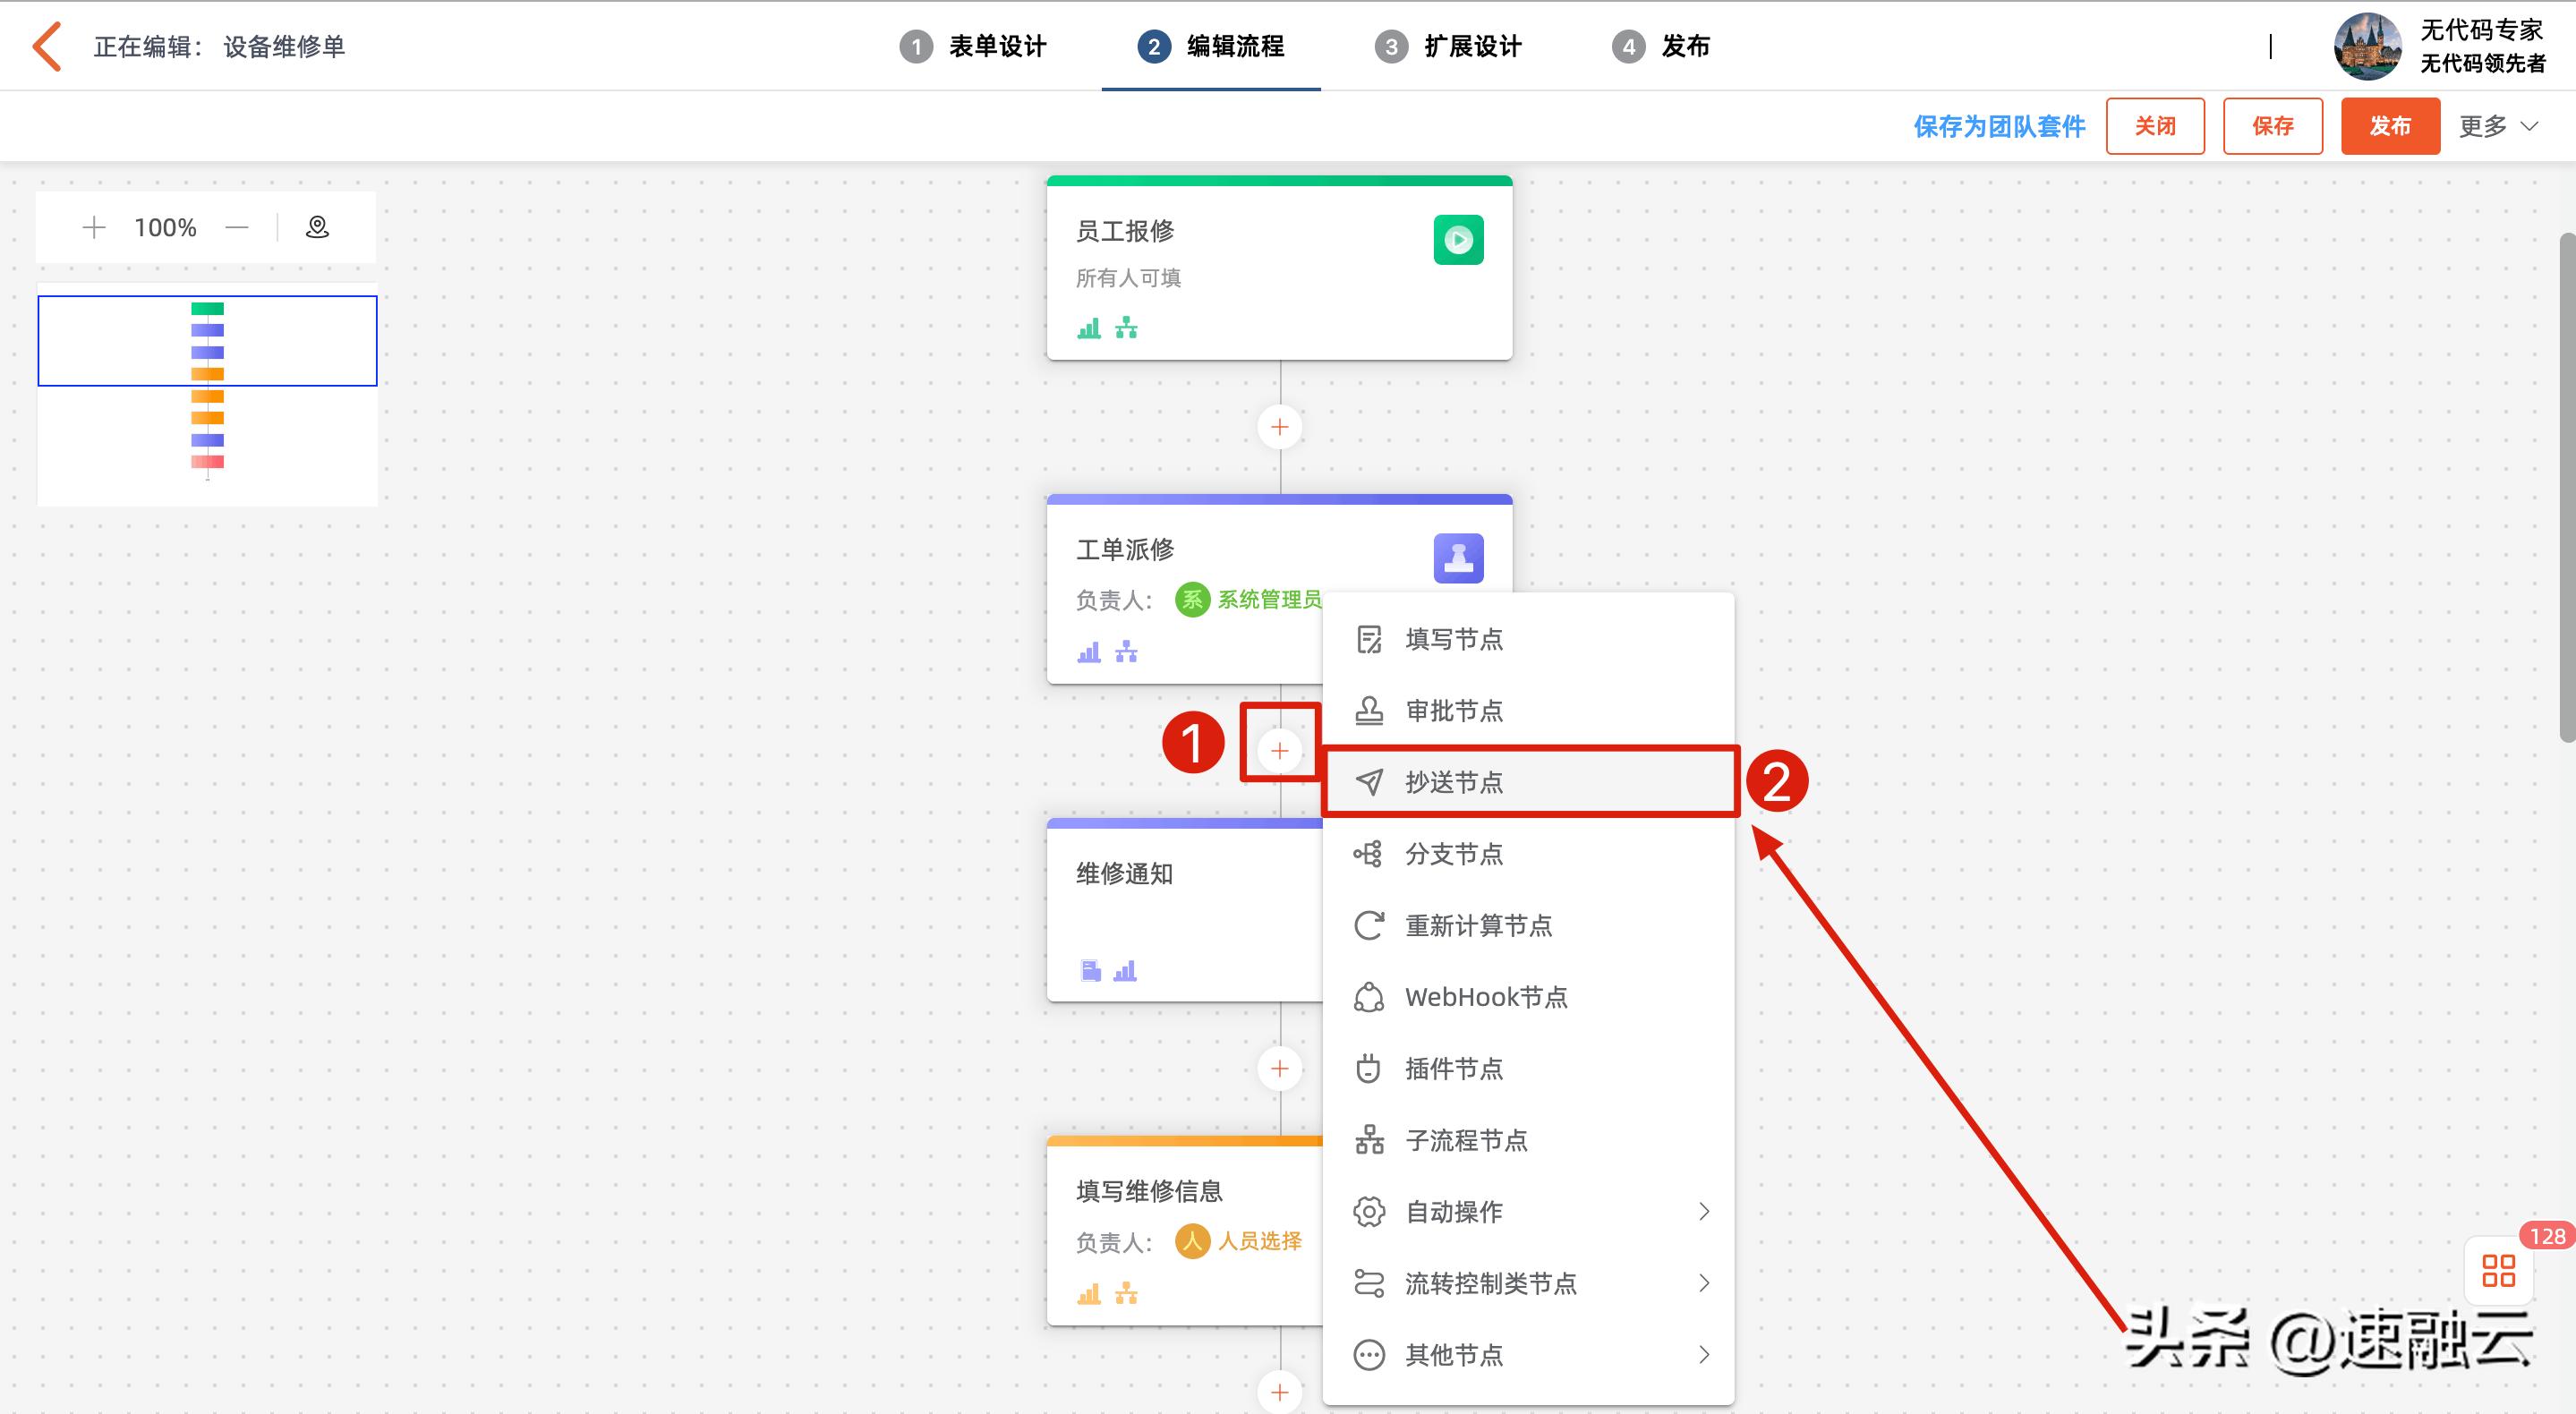Viewport: 2576px width, 1414px height.
Task: Open the bar chart icon on 员工报修 card
Action: click(1090, 327)
